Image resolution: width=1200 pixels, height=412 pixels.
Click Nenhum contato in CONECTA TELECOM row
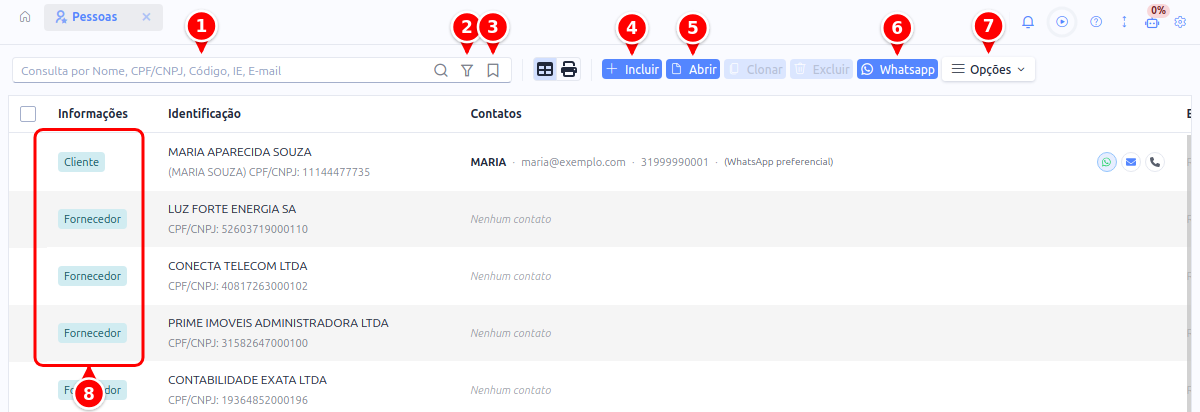click(x=511, y=276)
